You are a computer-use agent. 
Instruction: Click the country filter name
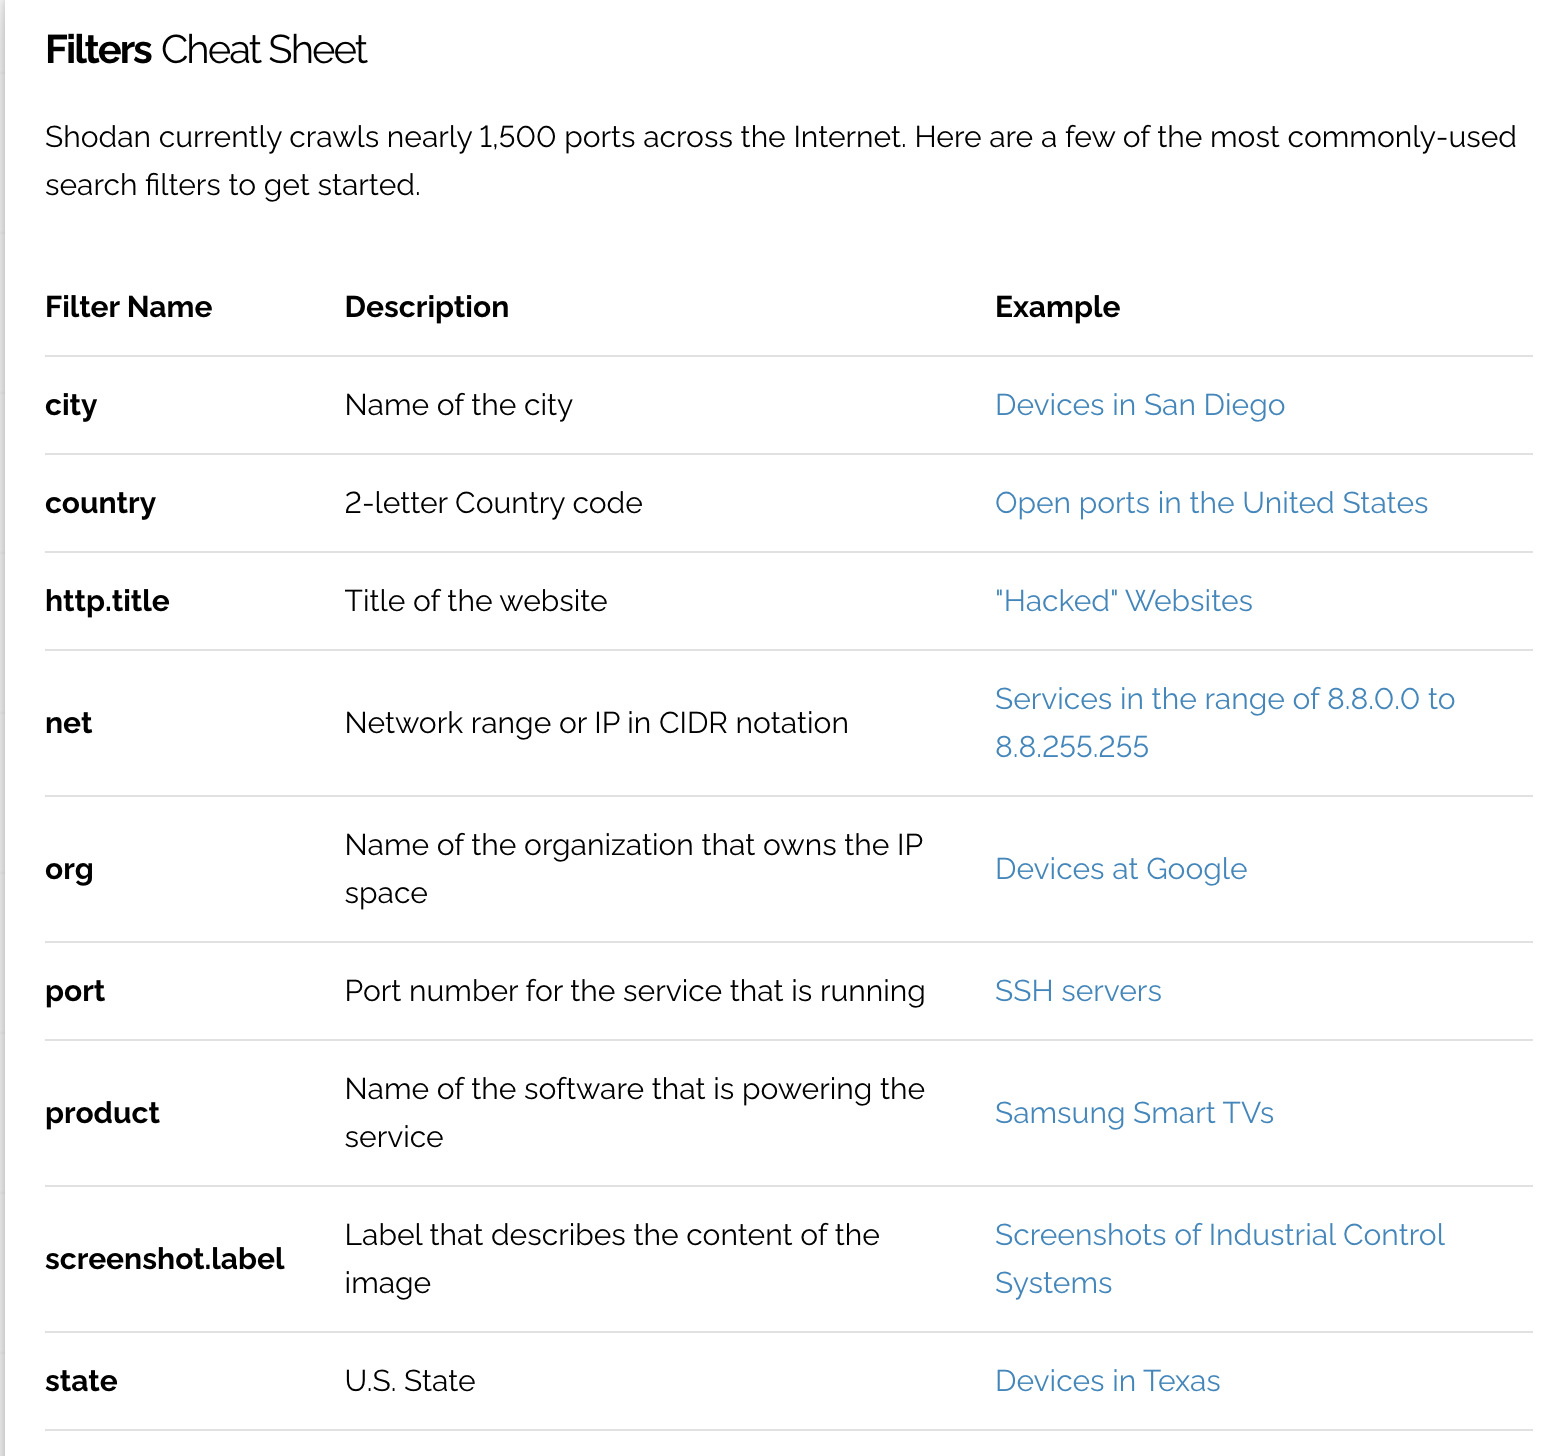pyautogui.click(x=100, y=503)
